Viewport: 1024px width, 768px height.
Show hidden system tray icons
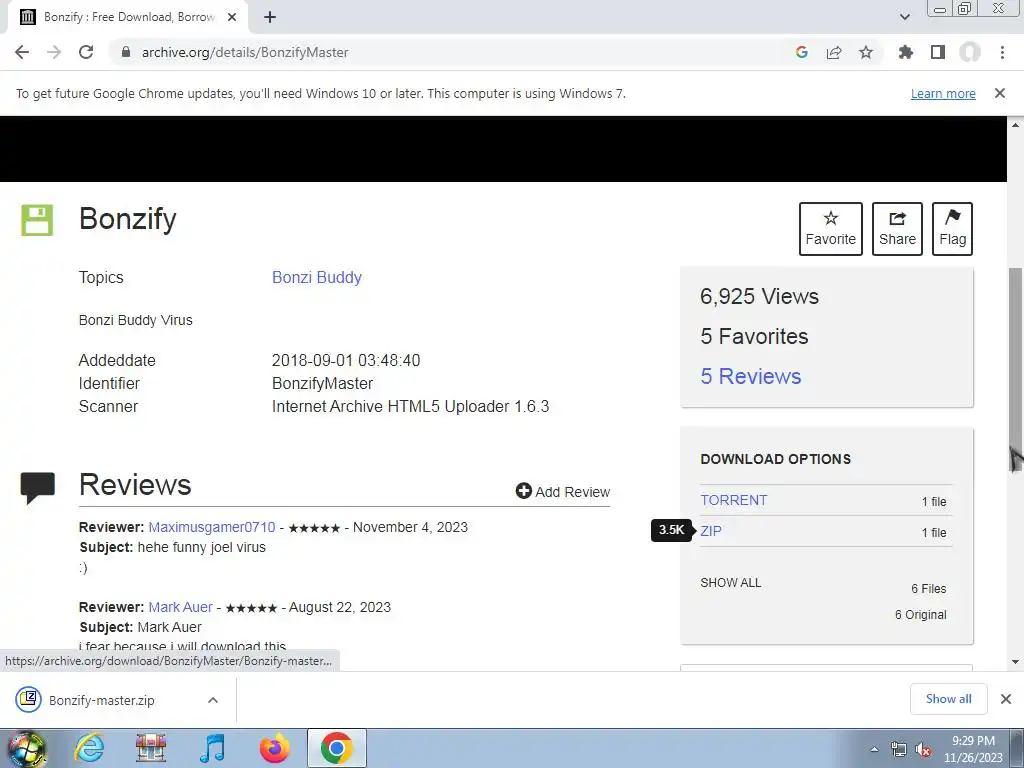click(x=874, y=749)
